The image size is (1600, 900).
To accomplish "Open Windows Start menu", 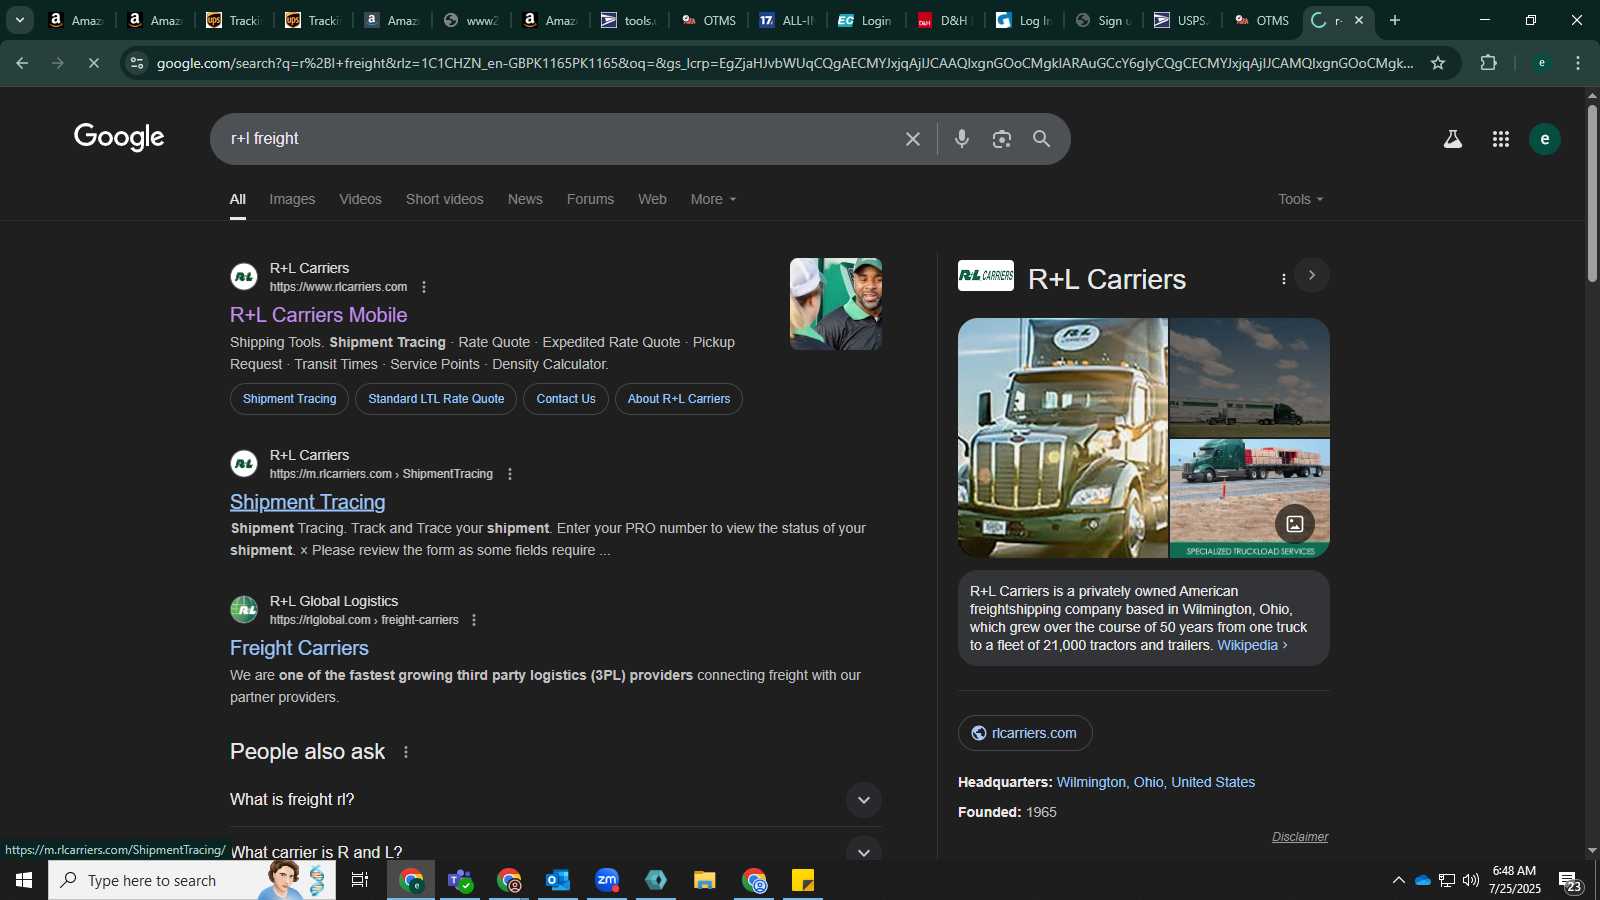I will 24,880.
